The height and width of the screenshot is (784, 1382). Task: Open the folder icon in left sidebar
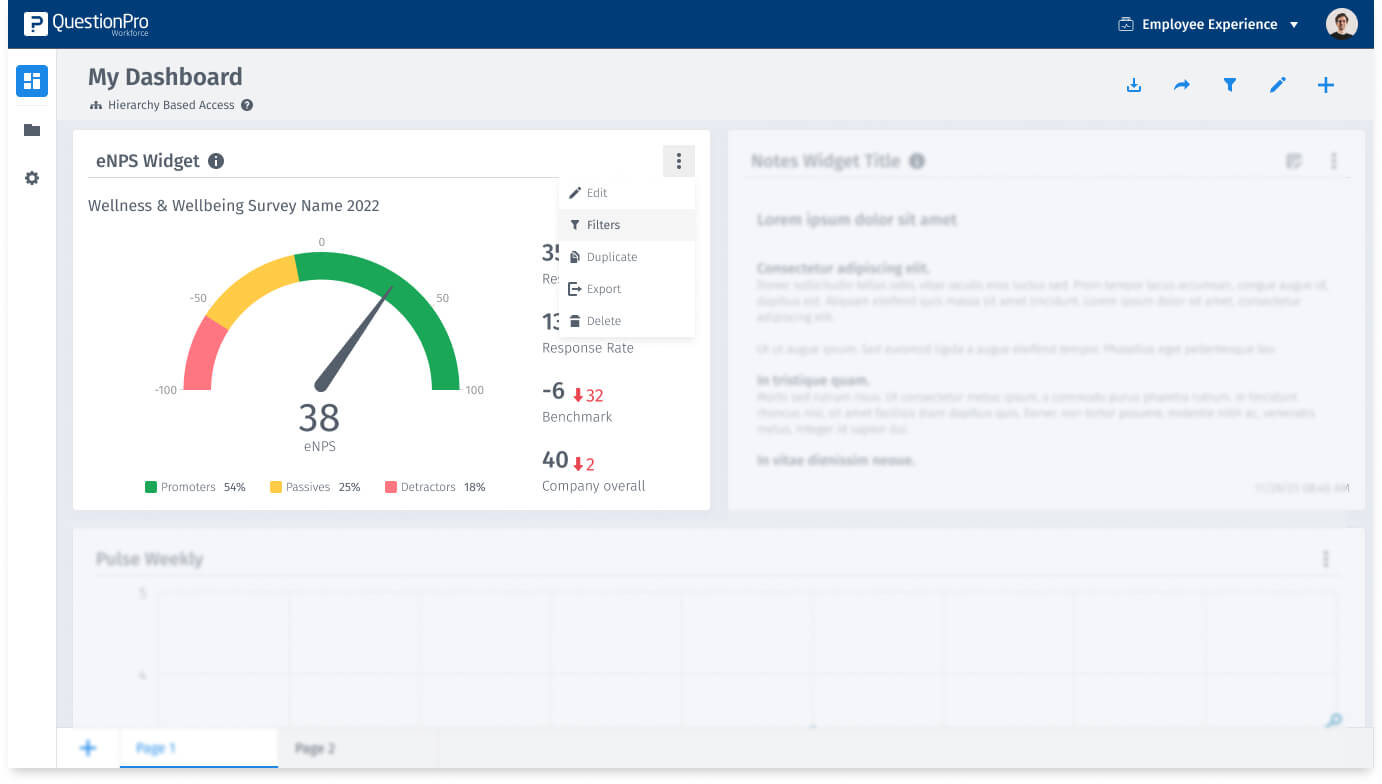[32, 130]
